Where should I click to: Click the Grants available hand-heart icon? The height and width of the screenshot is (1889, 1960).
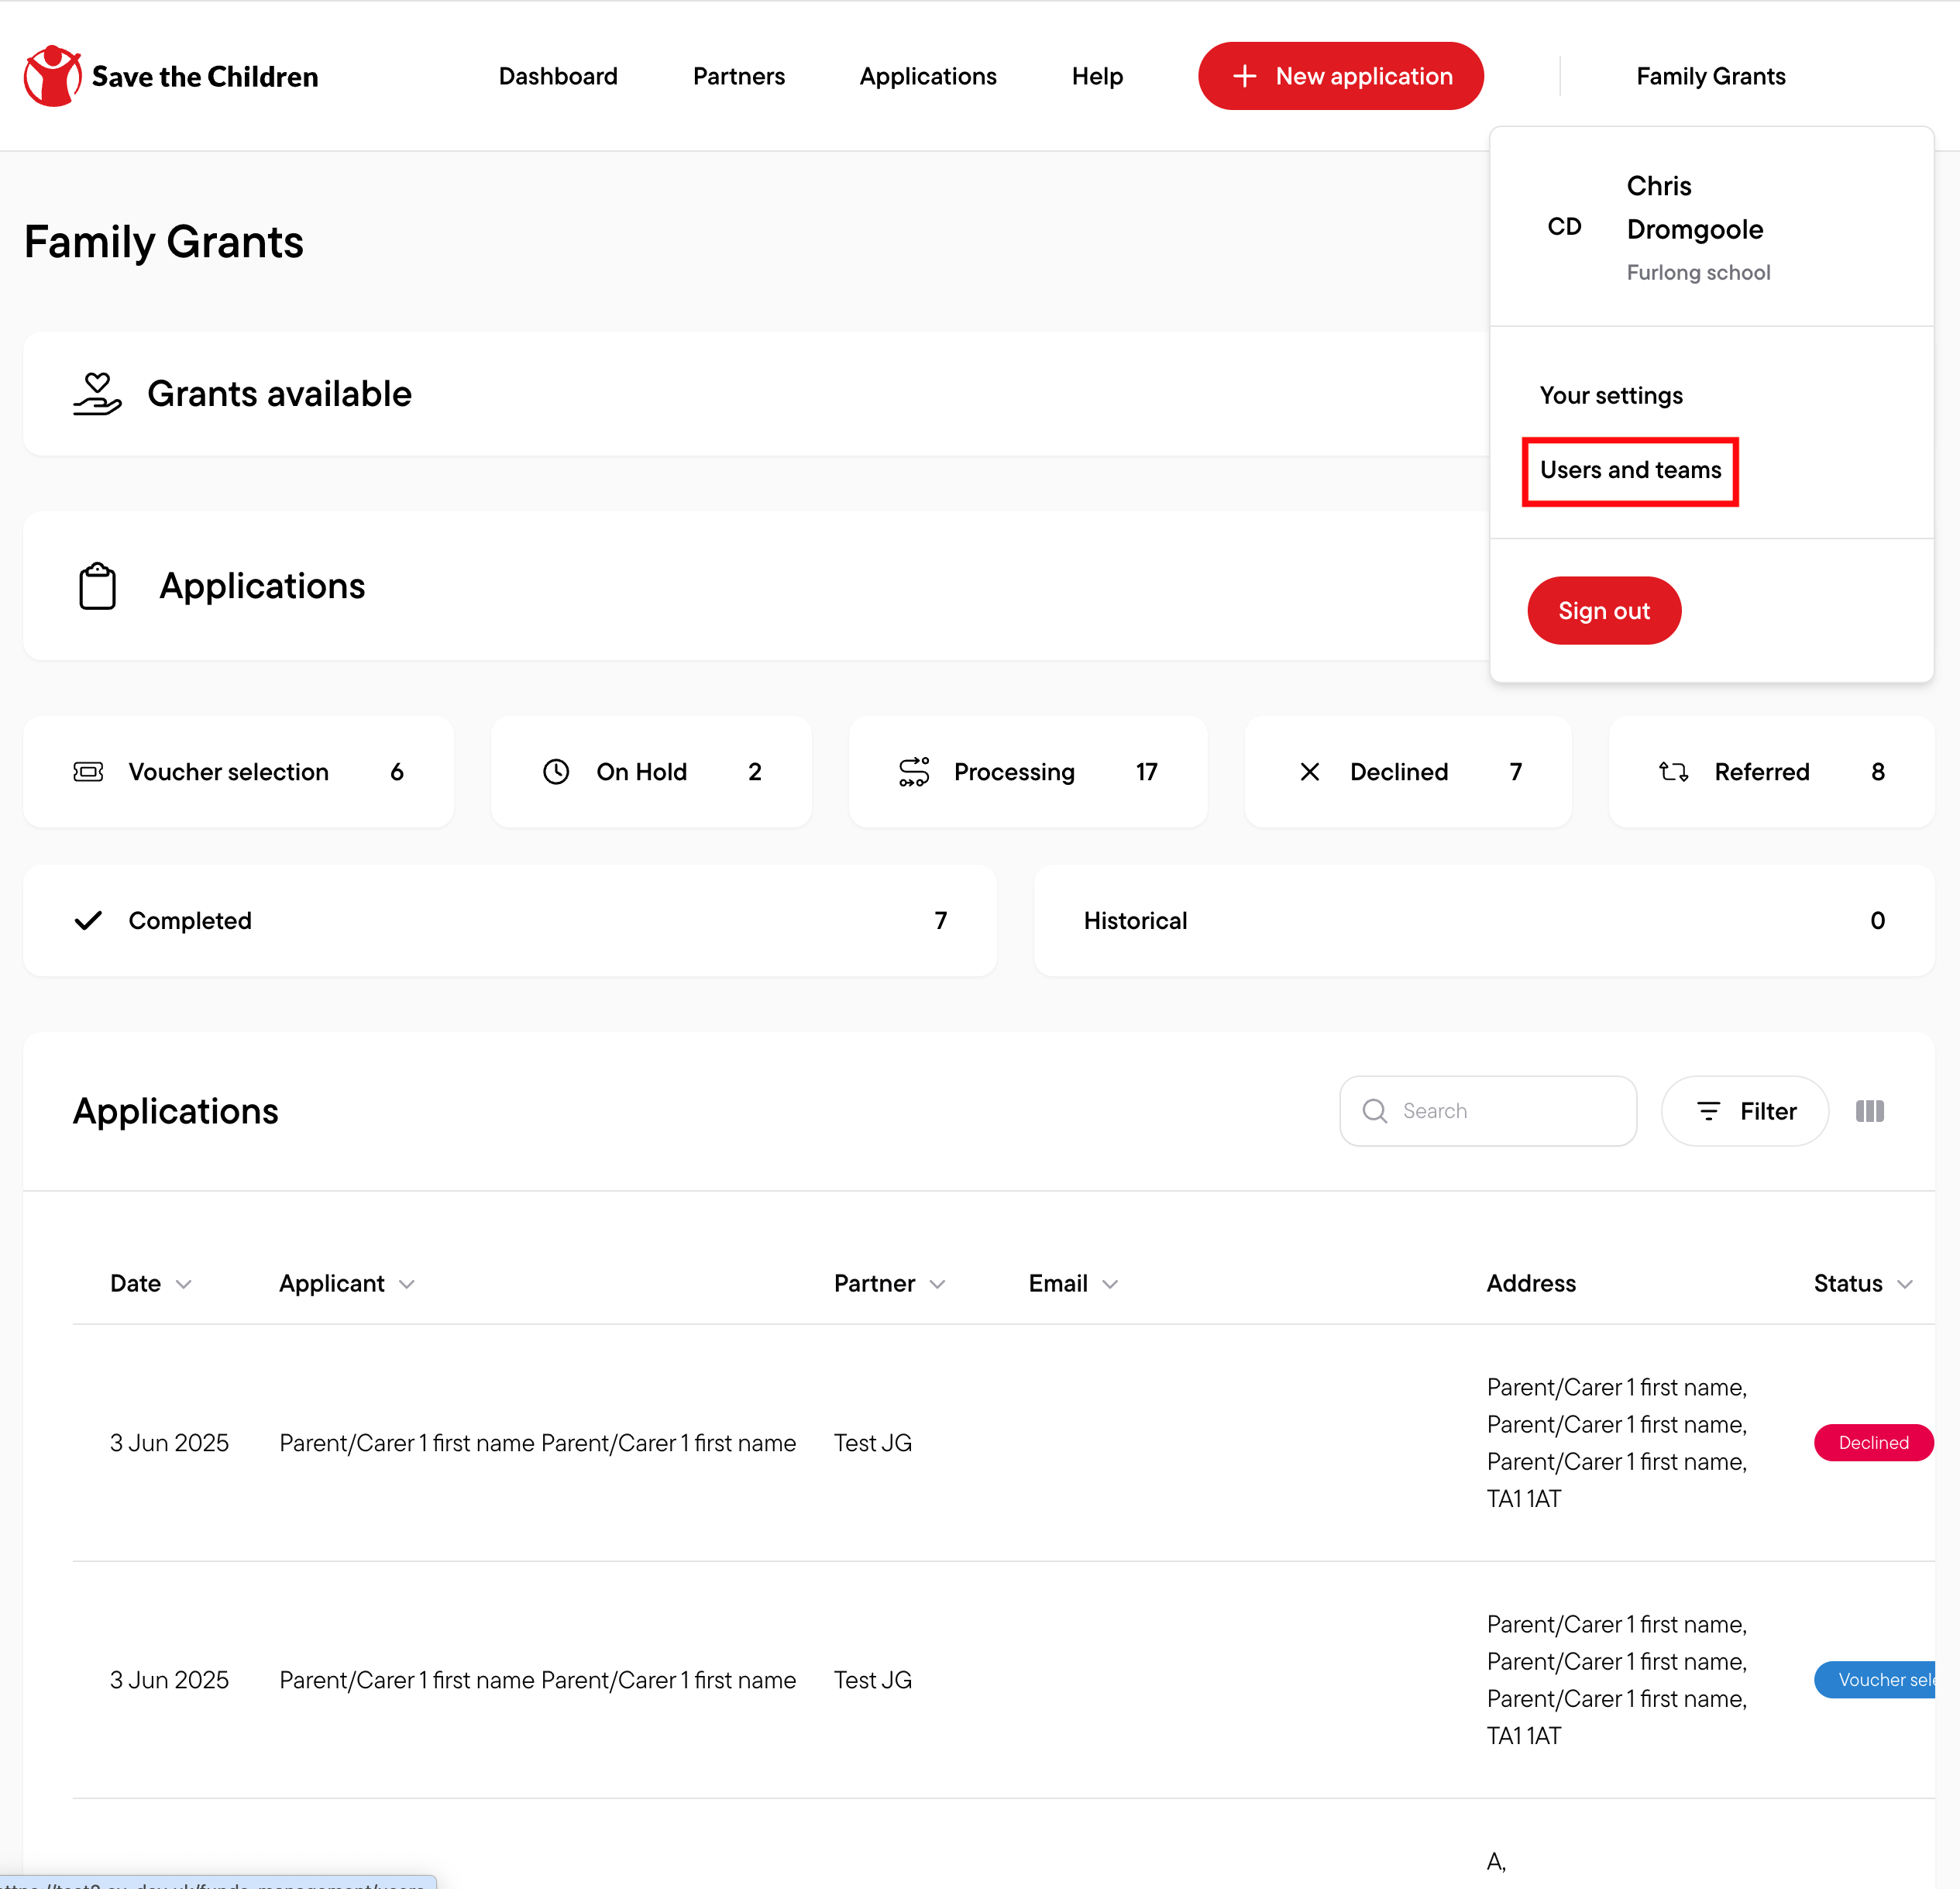pyautogui.click(x=97, y=394)
